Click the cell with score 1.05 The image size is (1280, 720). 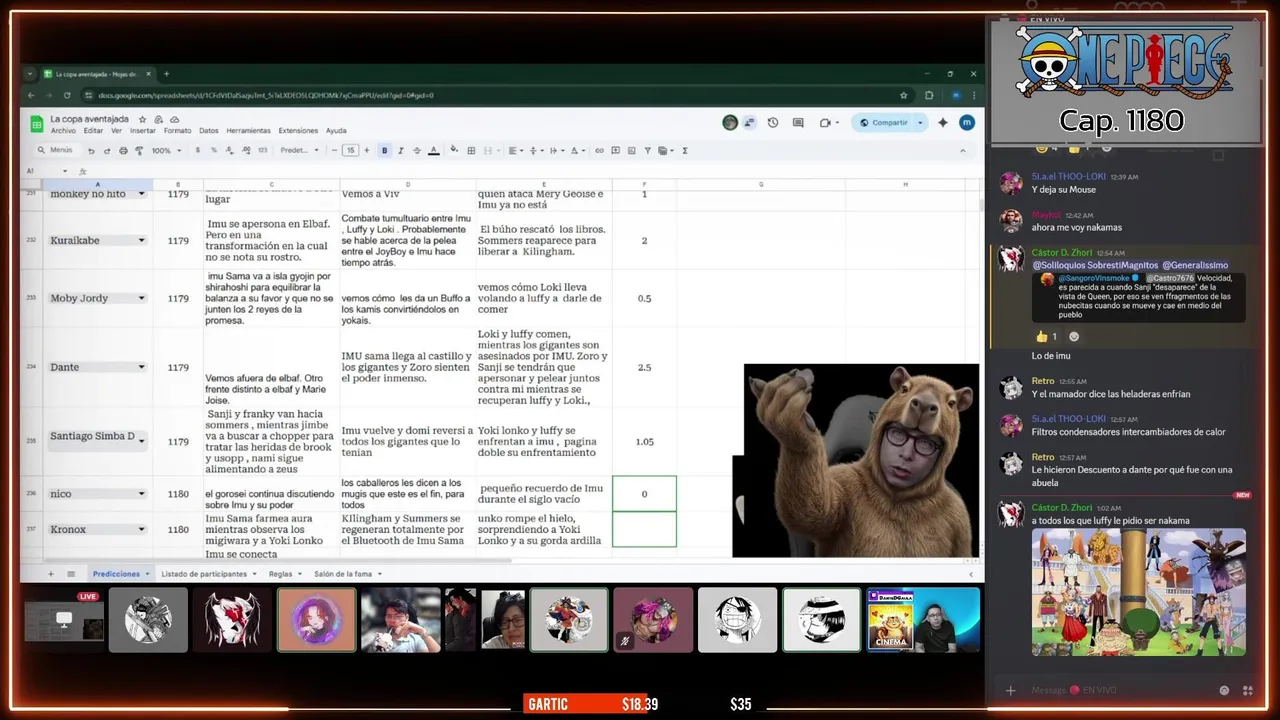644,442
